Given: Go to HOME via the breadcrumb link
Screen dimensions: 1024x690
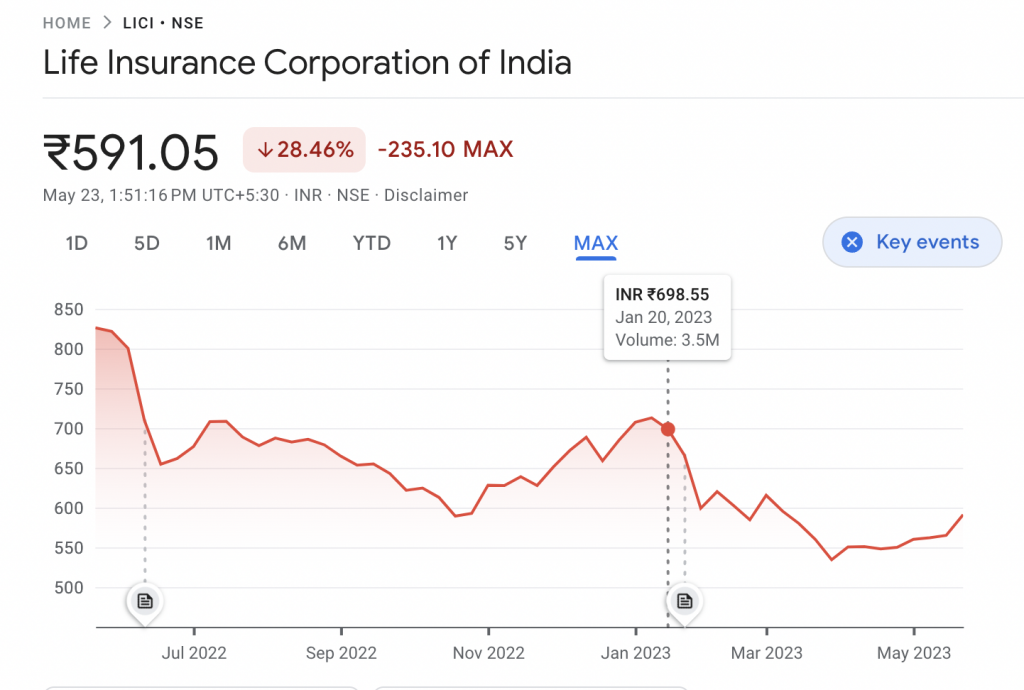Looking at the screenshot, I should pos(66,22).
